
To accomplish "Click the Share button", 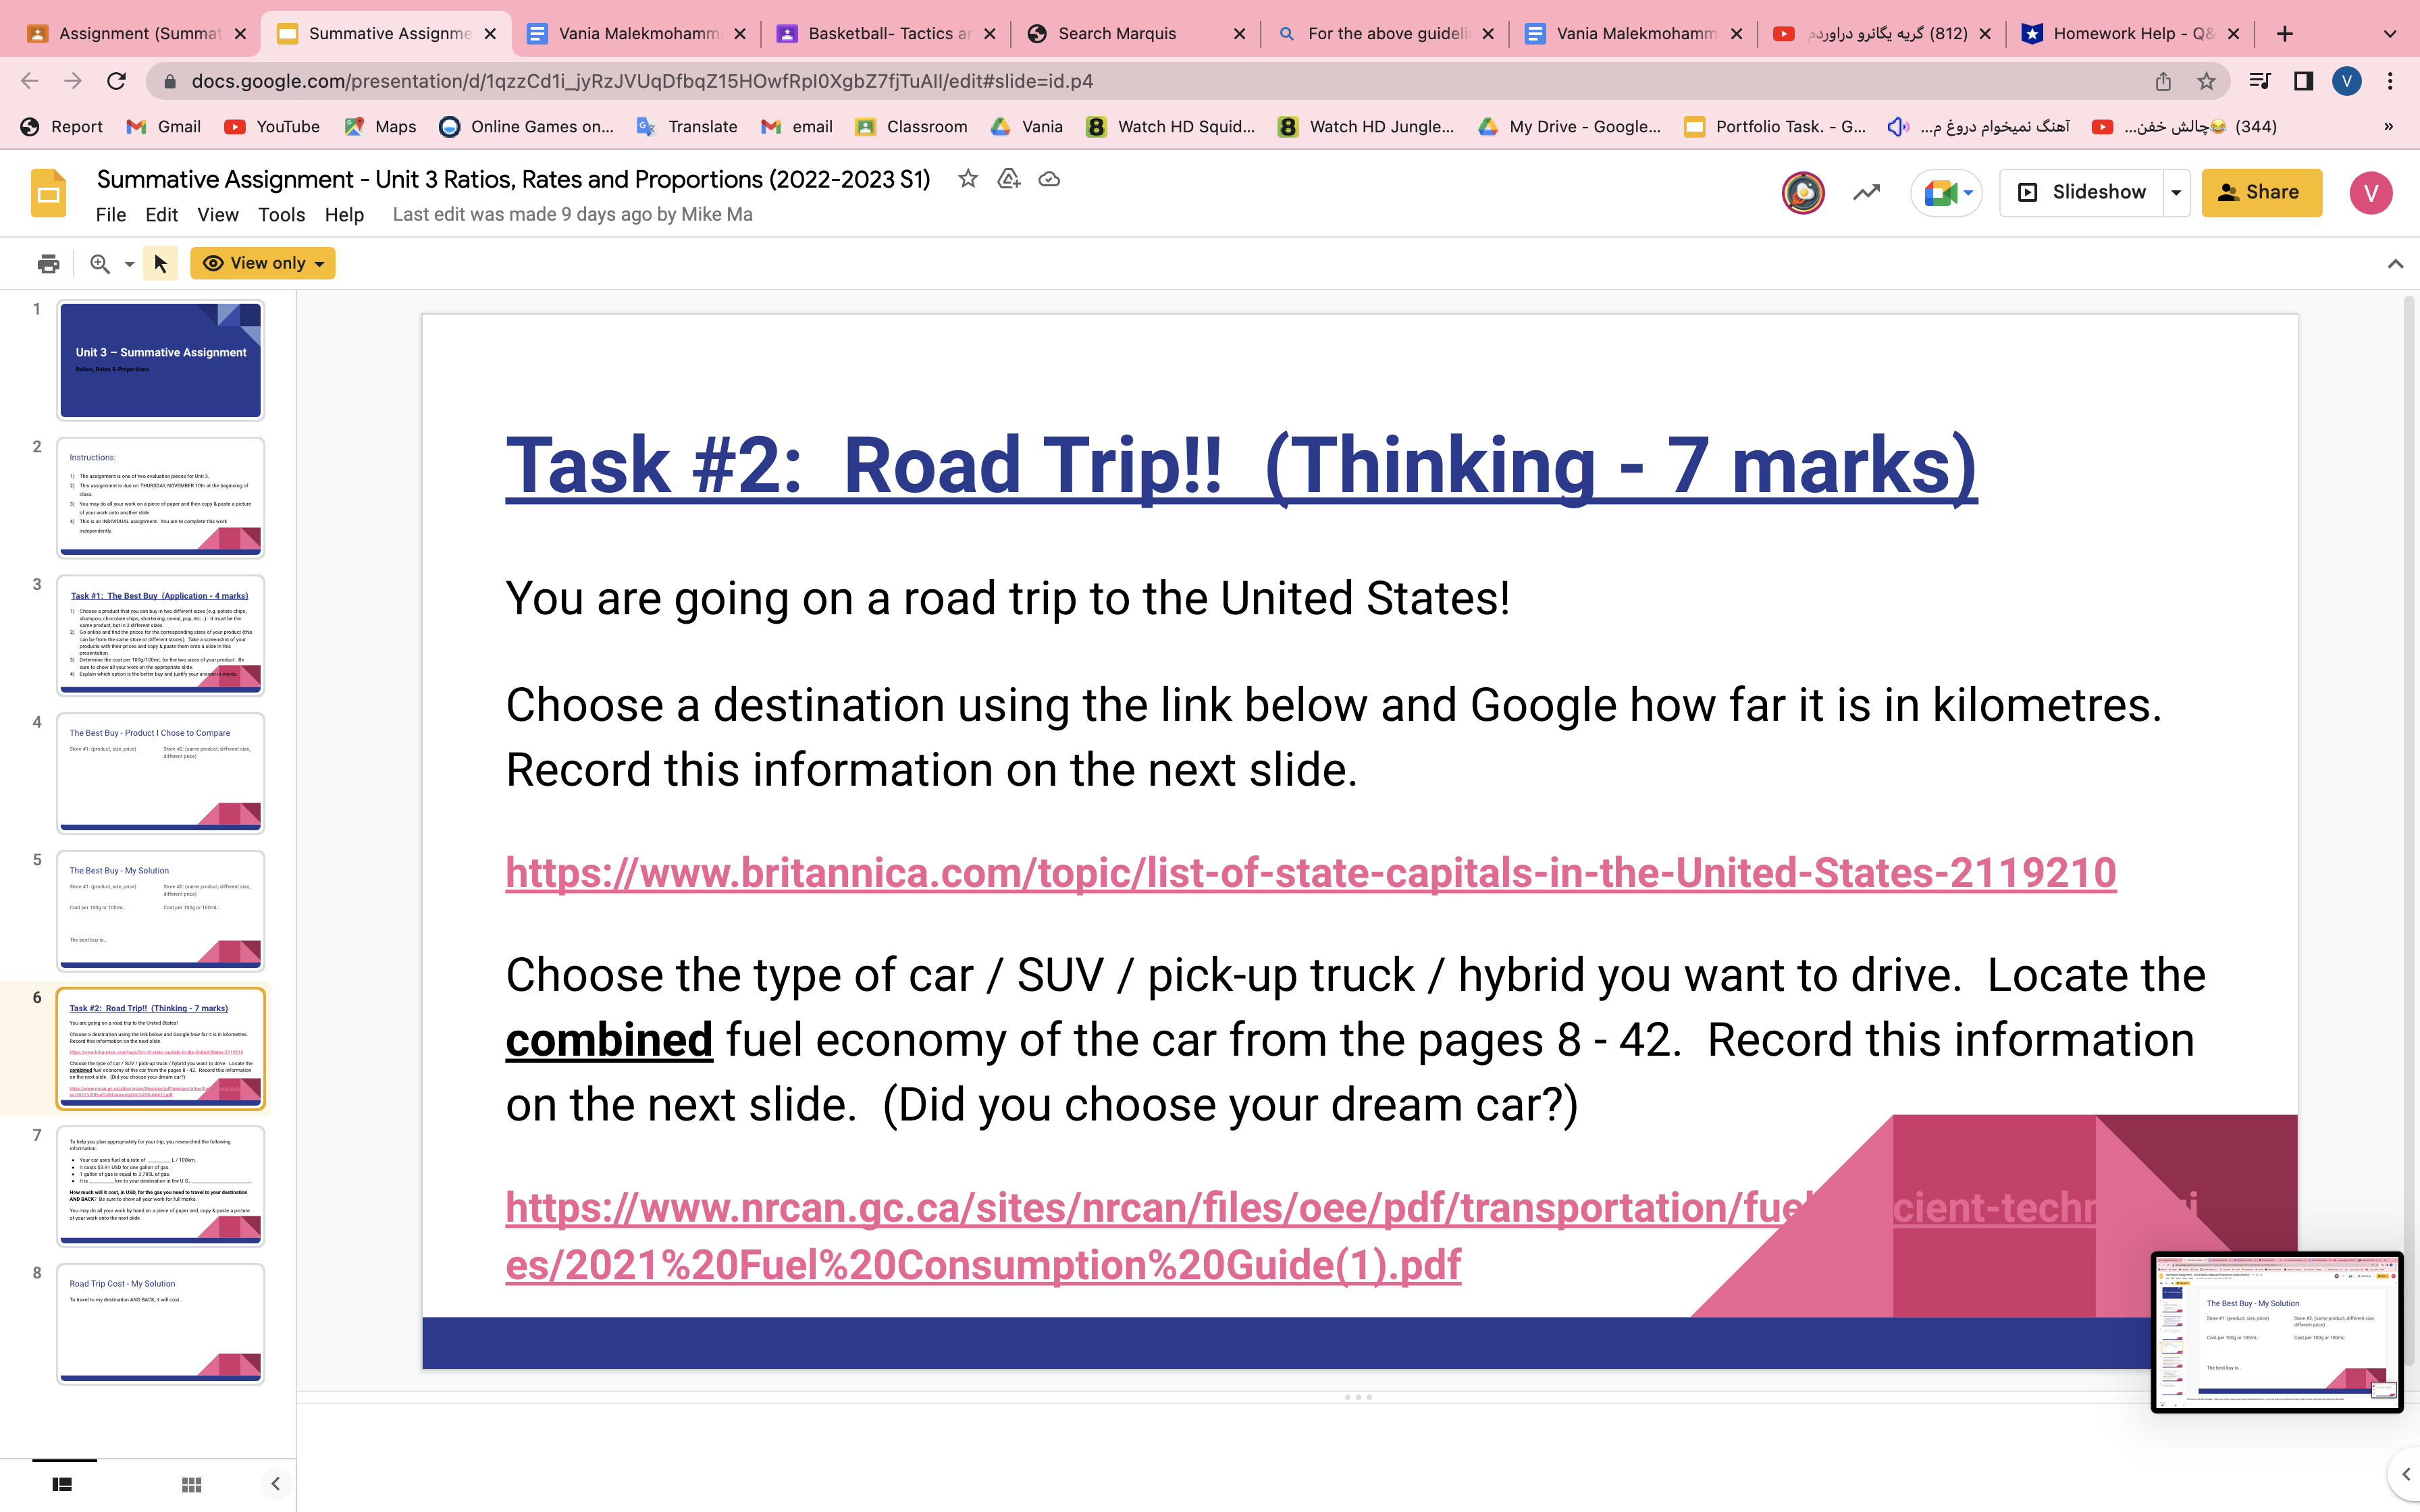I will pyautogui.click(x=2261, y=192).
